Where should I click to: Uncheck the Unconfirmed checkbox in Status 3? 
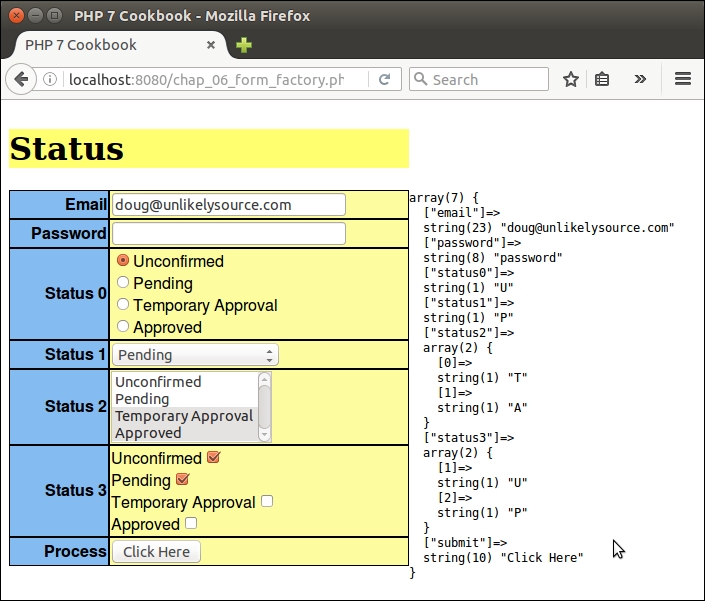coord(212,458)
